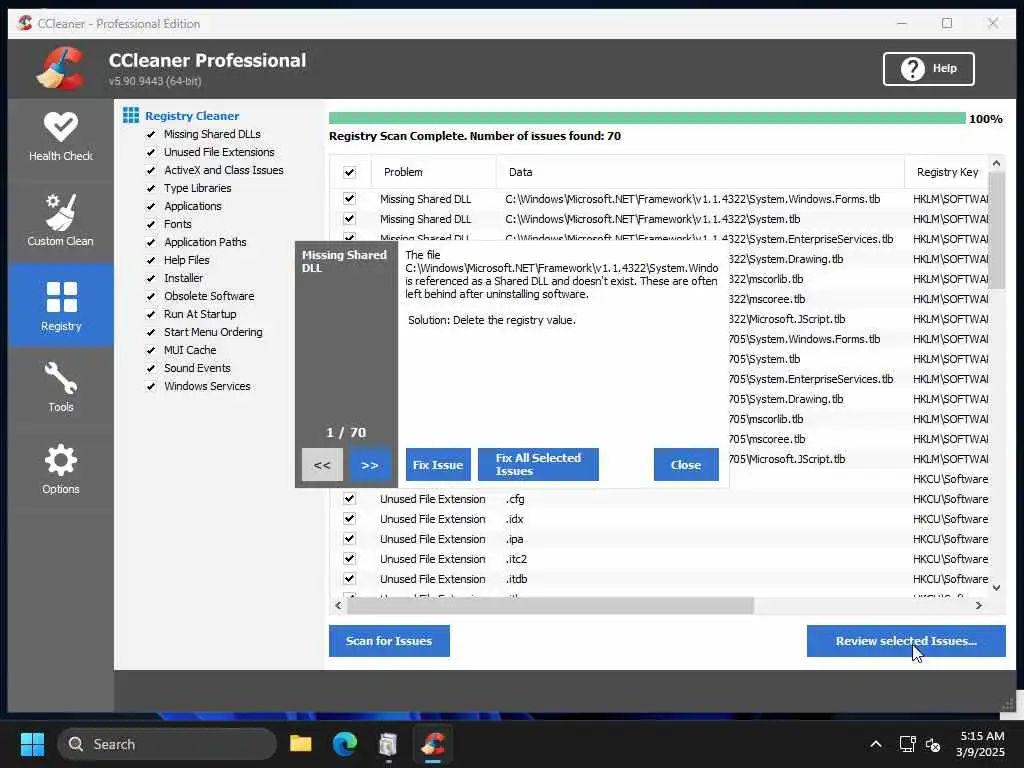Click the title bar CCleaner icon
Viewport: 1024px width, 768px height.
click(25, 24)
